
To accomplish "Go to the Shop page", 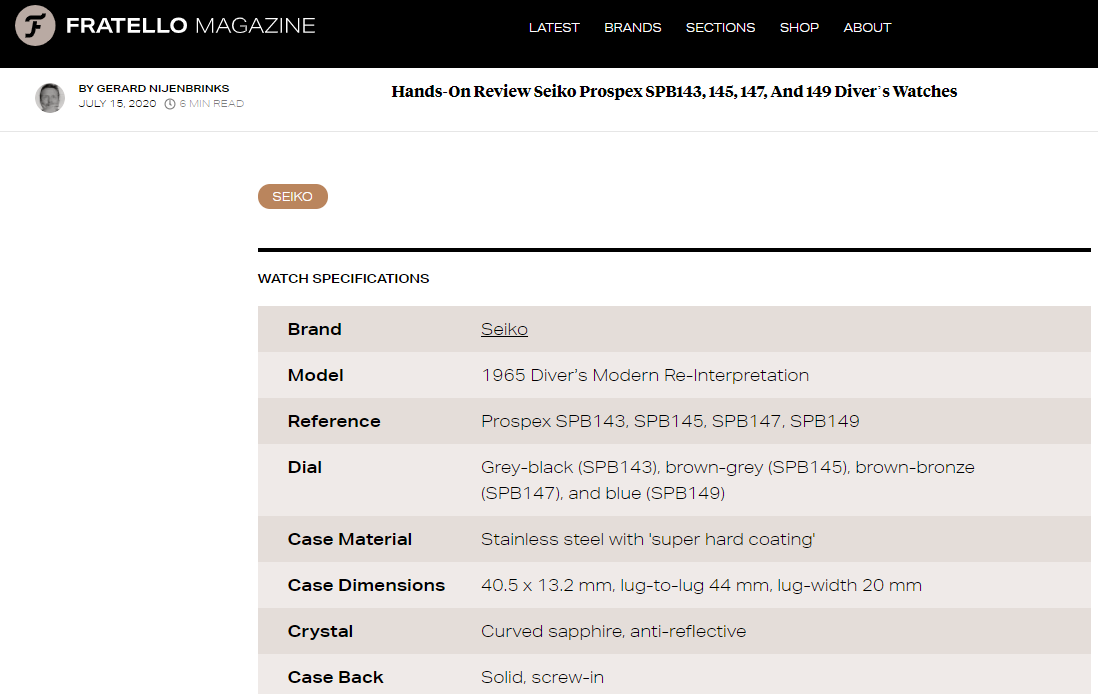I will coord(799,28).
